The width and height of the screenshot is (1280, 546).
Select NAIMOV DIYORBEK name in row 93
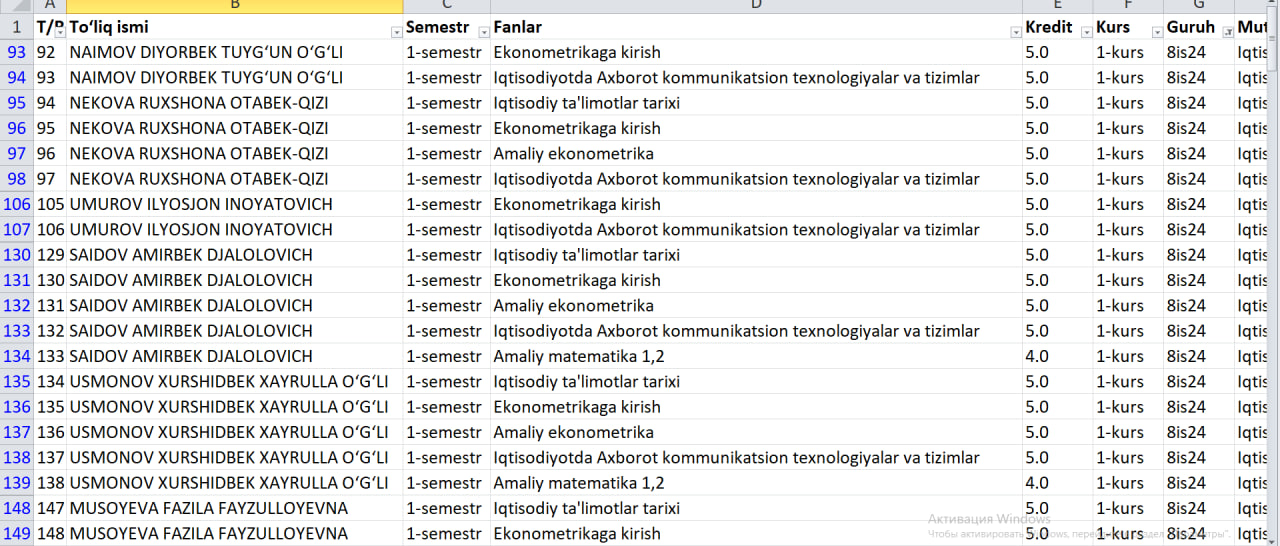(235, 52)
